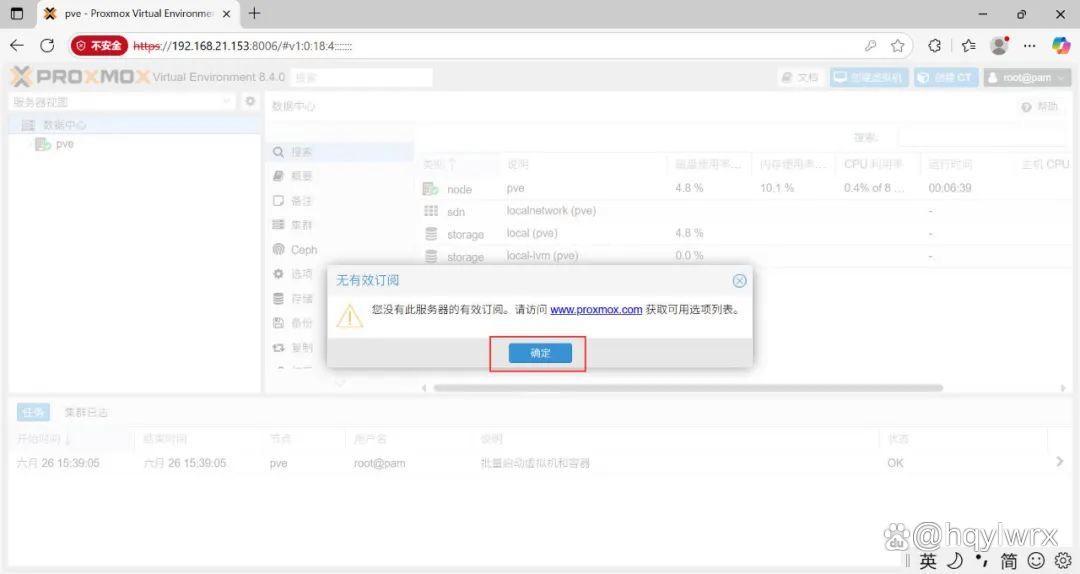Click the local (pve) storage entry

[532, 233]
